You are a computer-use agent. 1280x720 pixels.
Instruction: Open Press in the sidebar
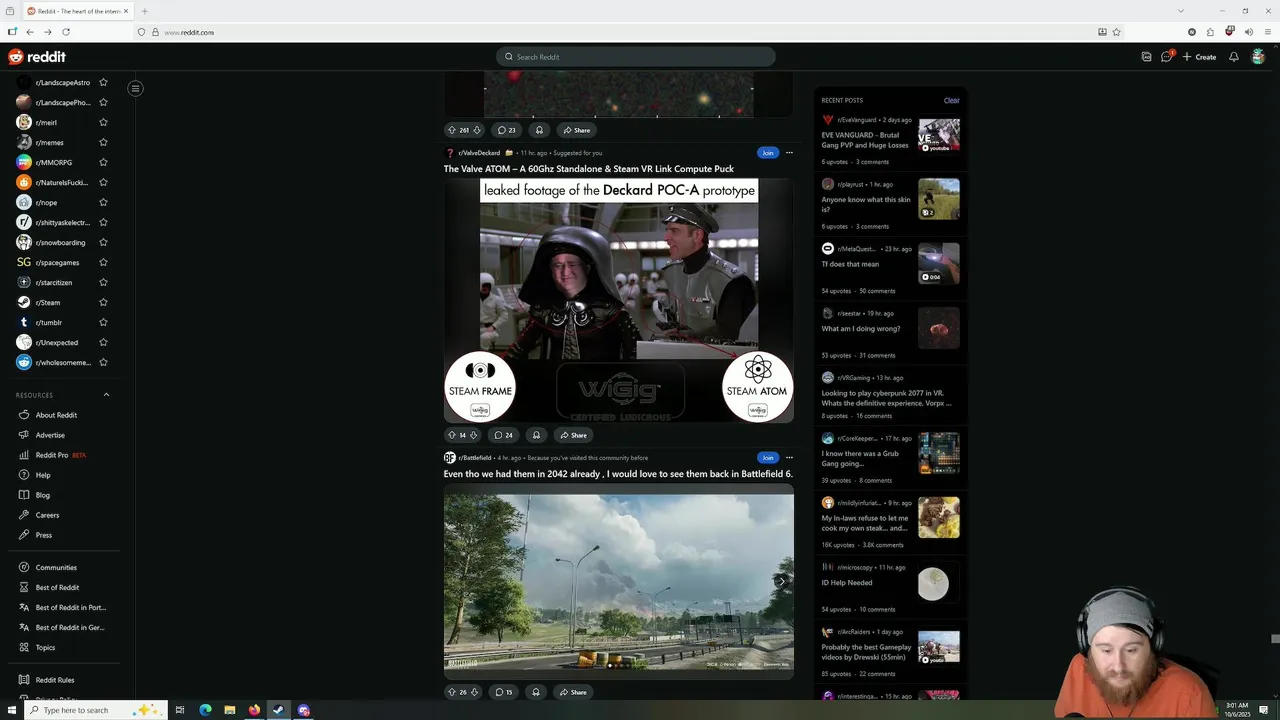click(x=44, y=535)
